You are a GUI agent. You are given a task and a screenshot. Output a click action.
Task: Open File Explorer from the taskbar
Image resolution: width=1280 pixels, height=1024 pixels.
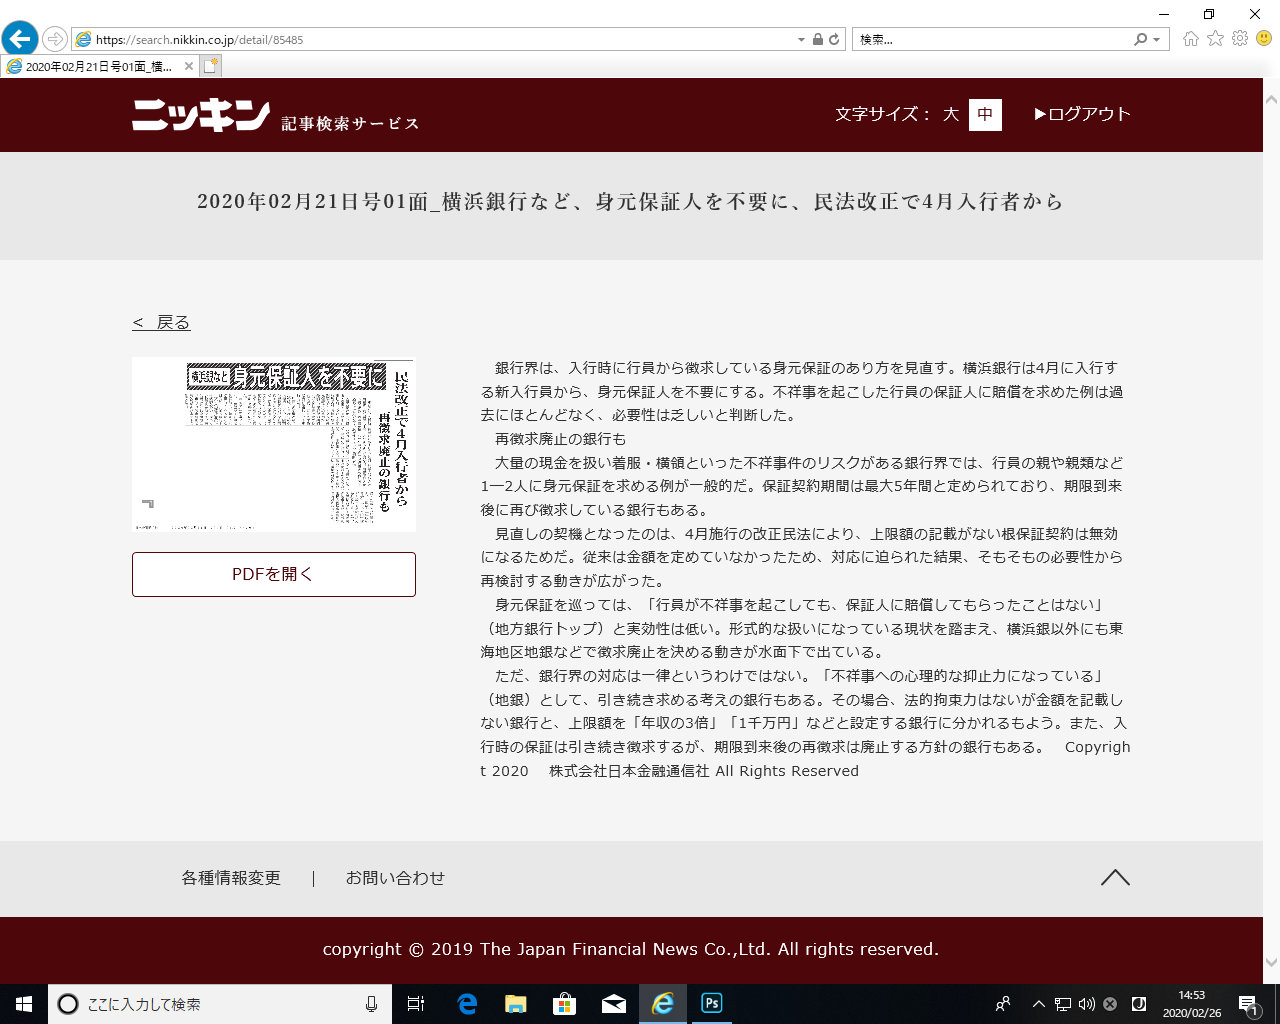(x=516, y=1004)
